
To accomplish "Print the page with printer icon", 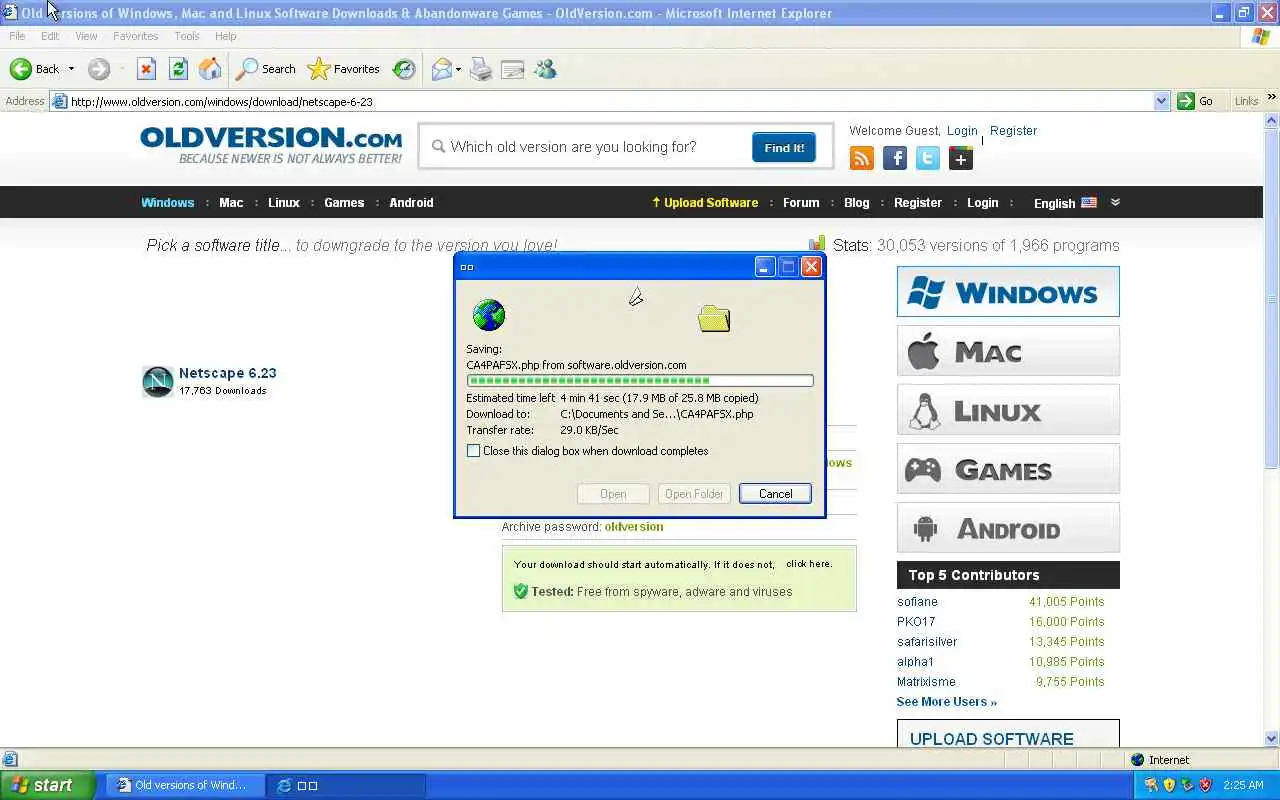I will point(481,69).
